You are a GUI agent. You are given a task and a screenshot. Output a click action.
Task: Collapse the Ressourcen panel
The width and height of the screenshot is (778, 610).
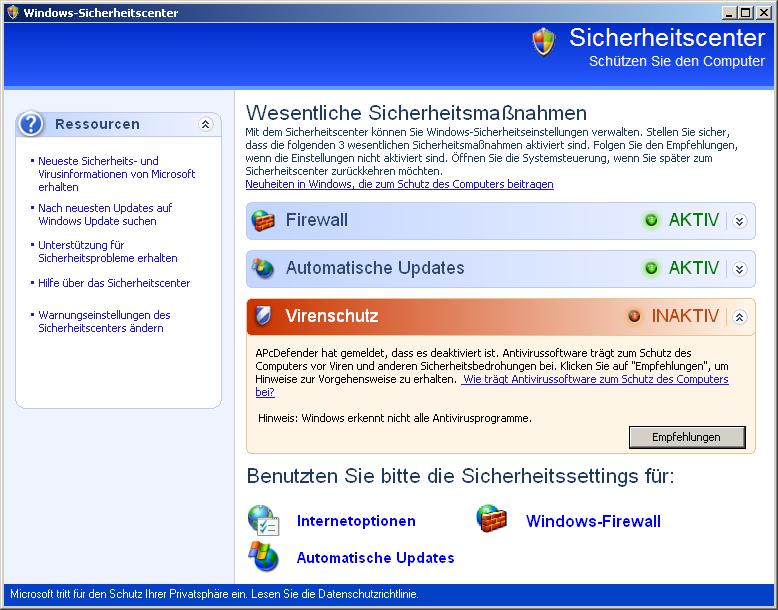pyautogui.click(x=205, y=124)
